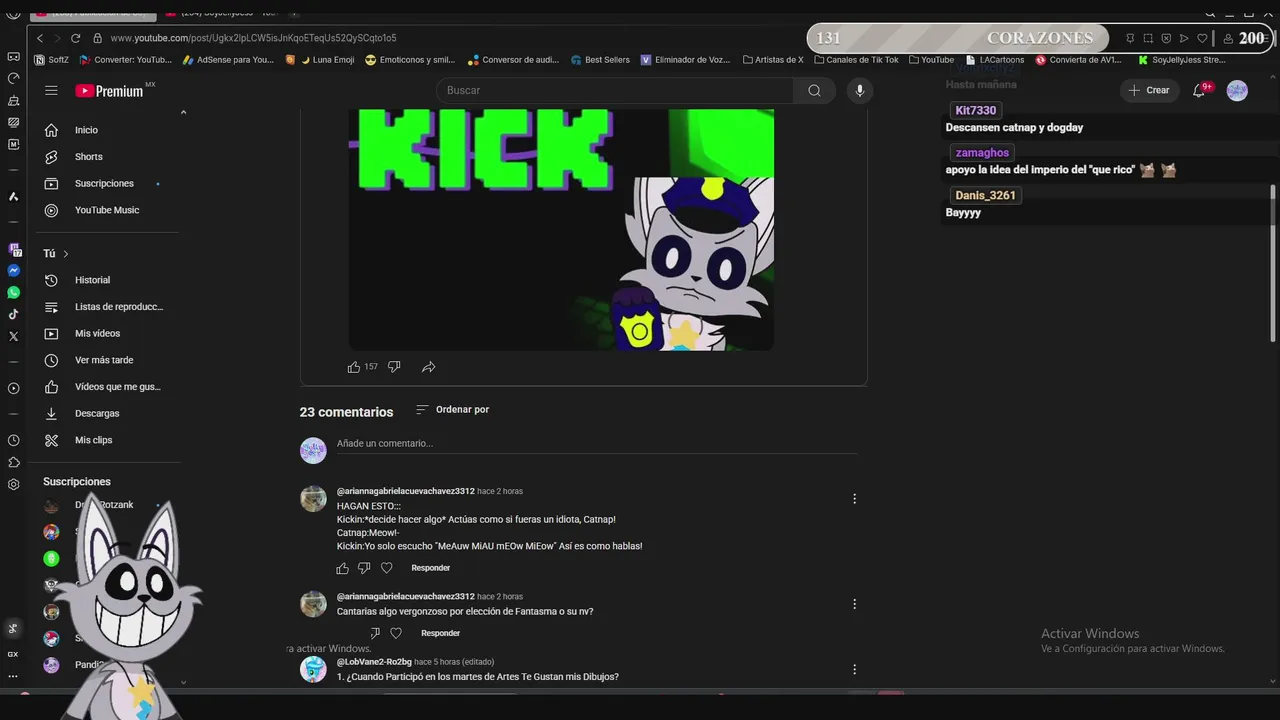Go back with the browser back arrow

(40, 38)
